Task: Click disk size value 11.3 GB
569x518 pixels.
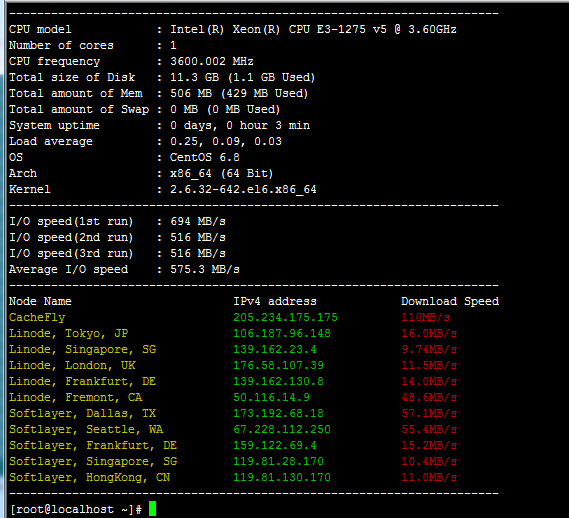Action: click(x=242, y=77)
